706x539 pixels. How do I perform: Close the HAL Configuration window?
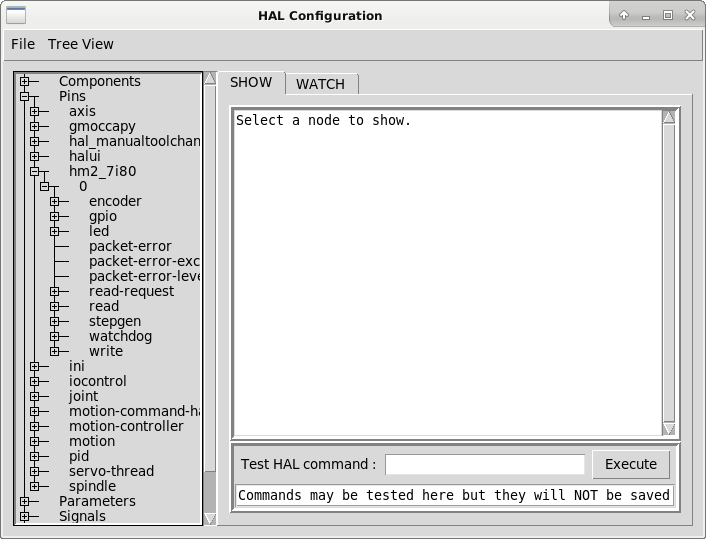click(x=690, y=15)
